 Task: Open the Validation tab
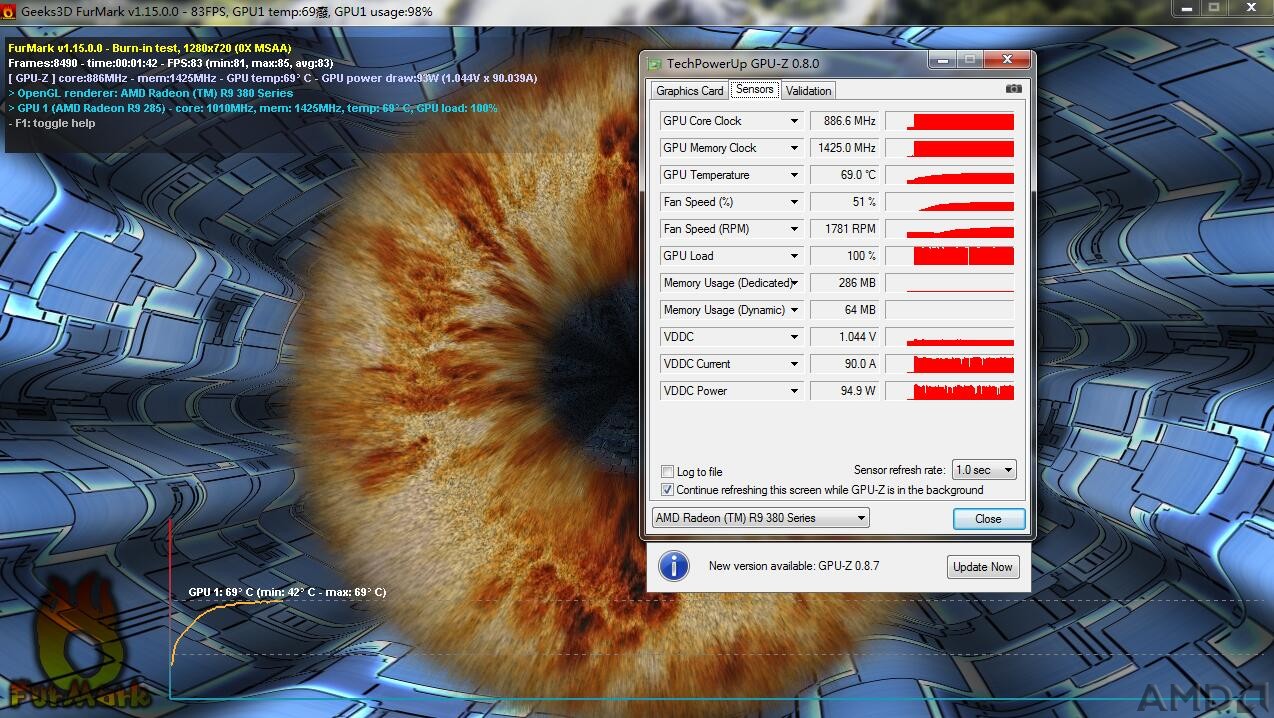[808, 91]
